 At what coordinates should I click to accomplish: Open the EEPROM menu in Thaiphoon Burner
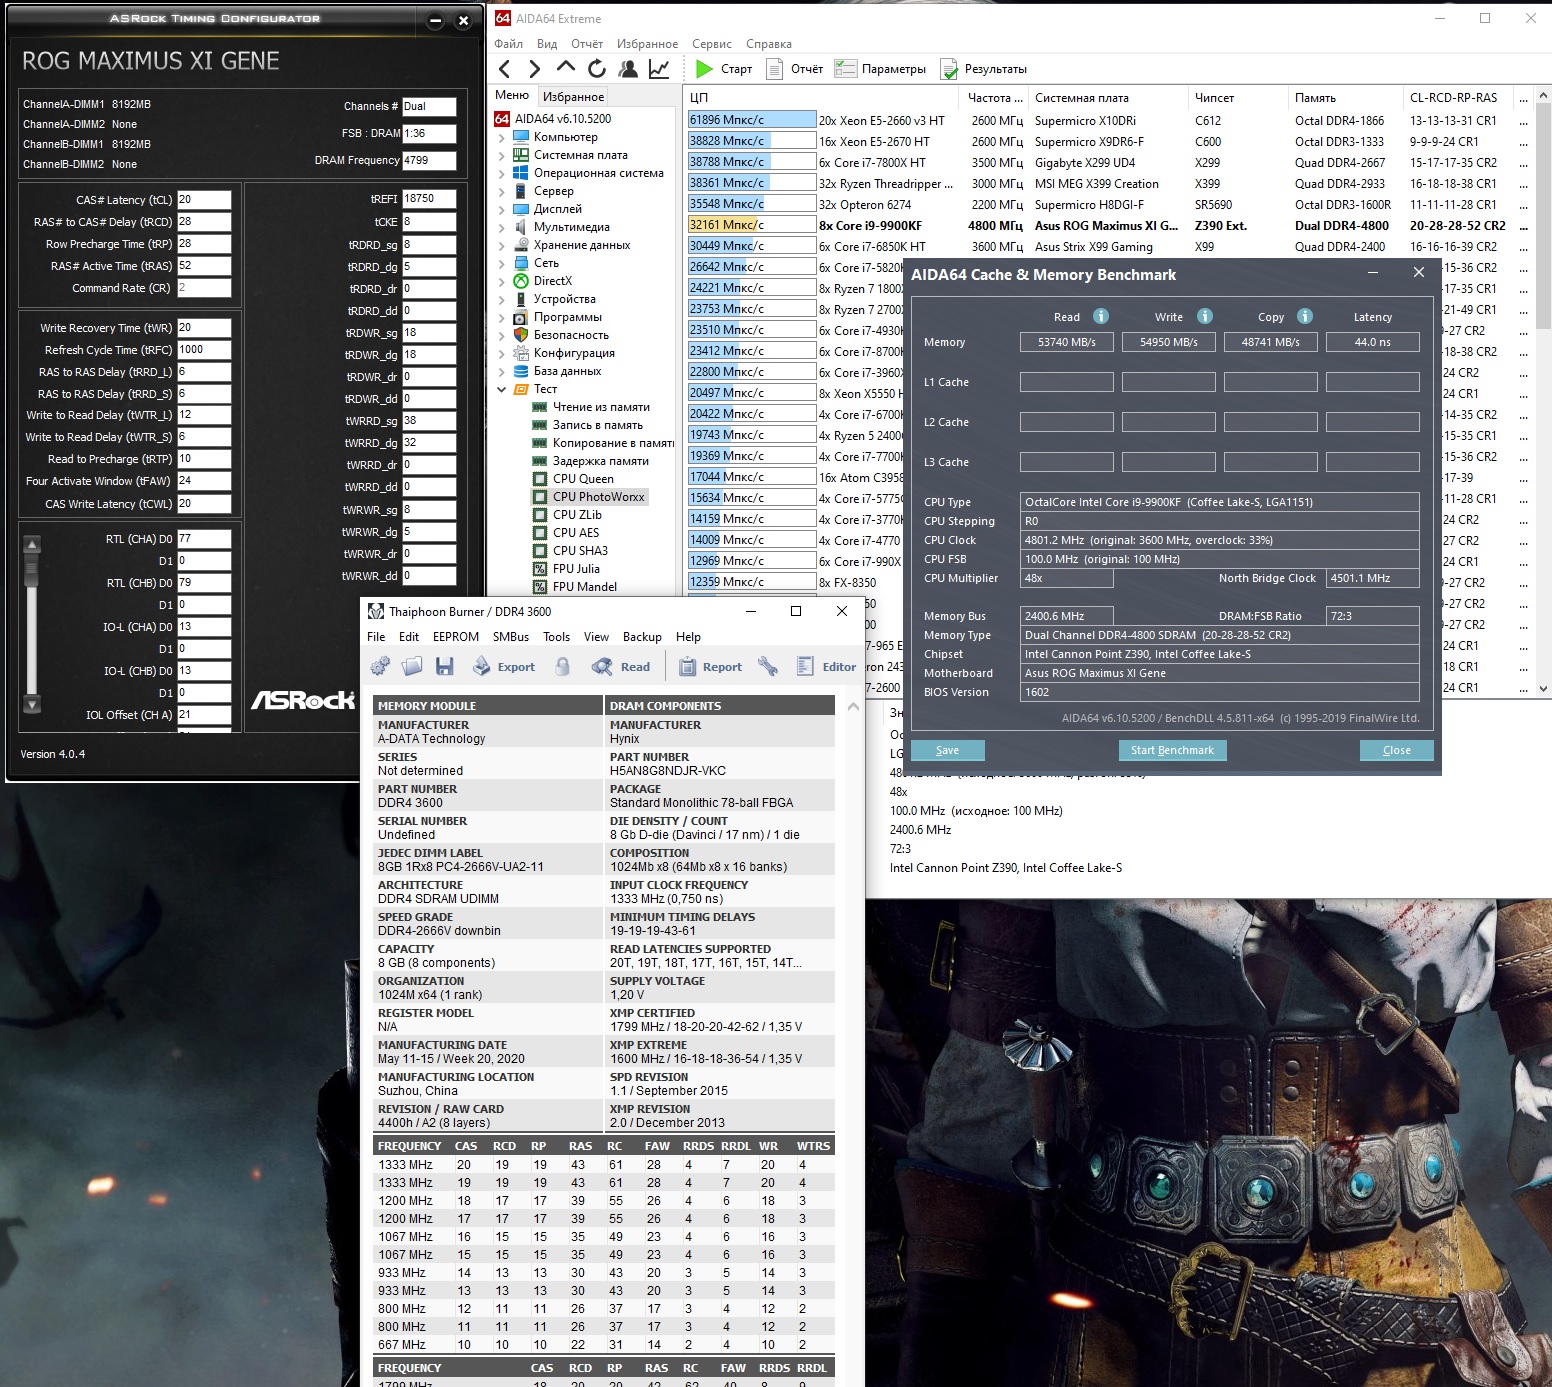[456, 637]
